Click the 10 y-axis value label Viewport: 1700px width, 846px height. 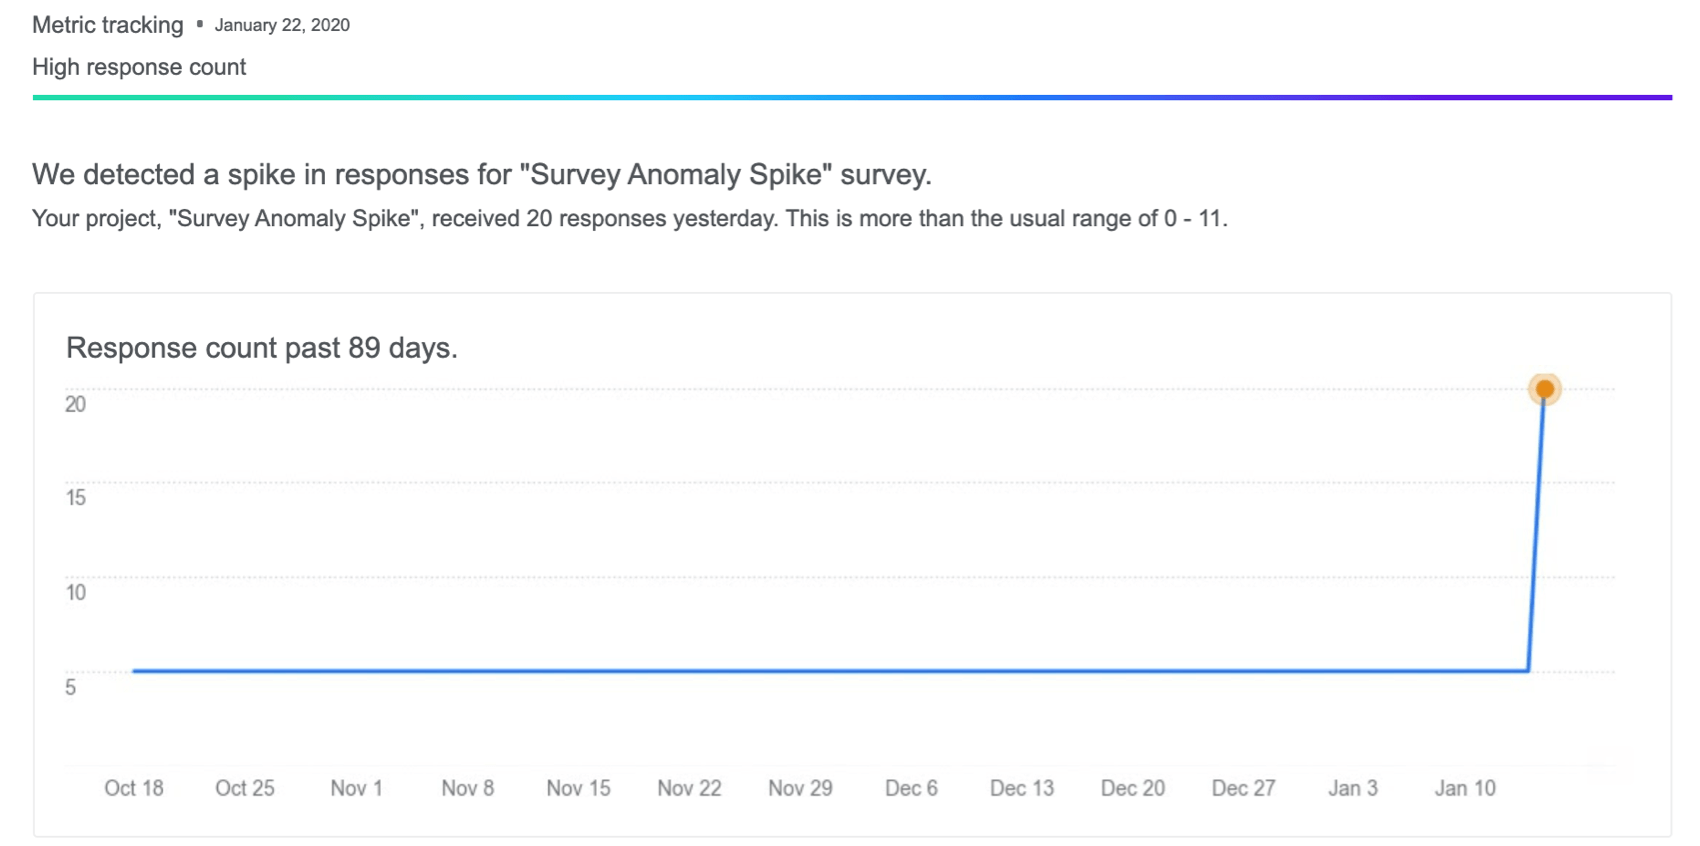pos(76,592)
